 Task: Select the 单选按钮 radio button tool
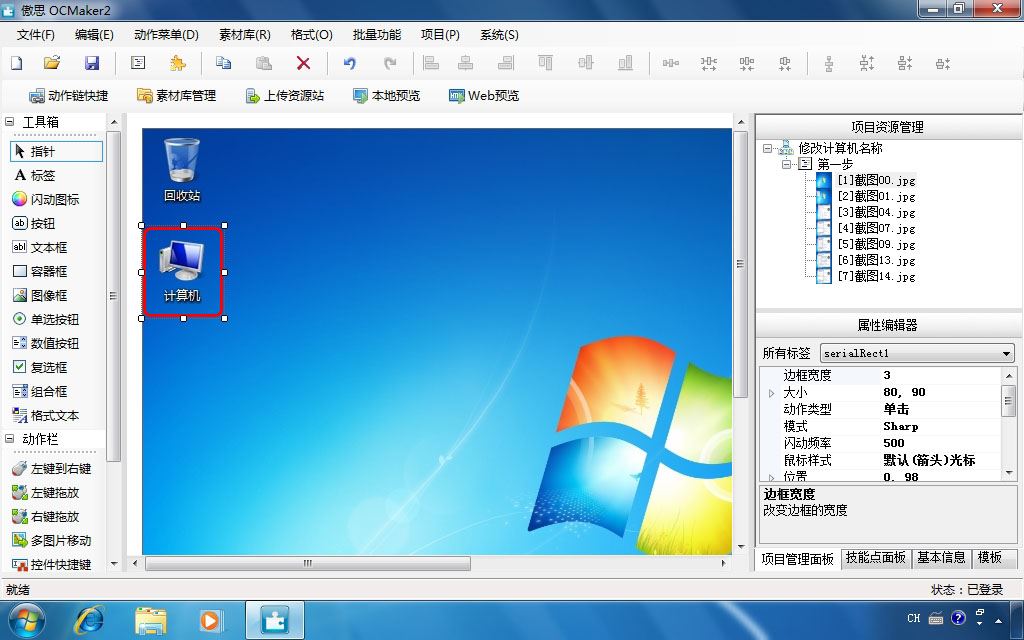(46, 319)
